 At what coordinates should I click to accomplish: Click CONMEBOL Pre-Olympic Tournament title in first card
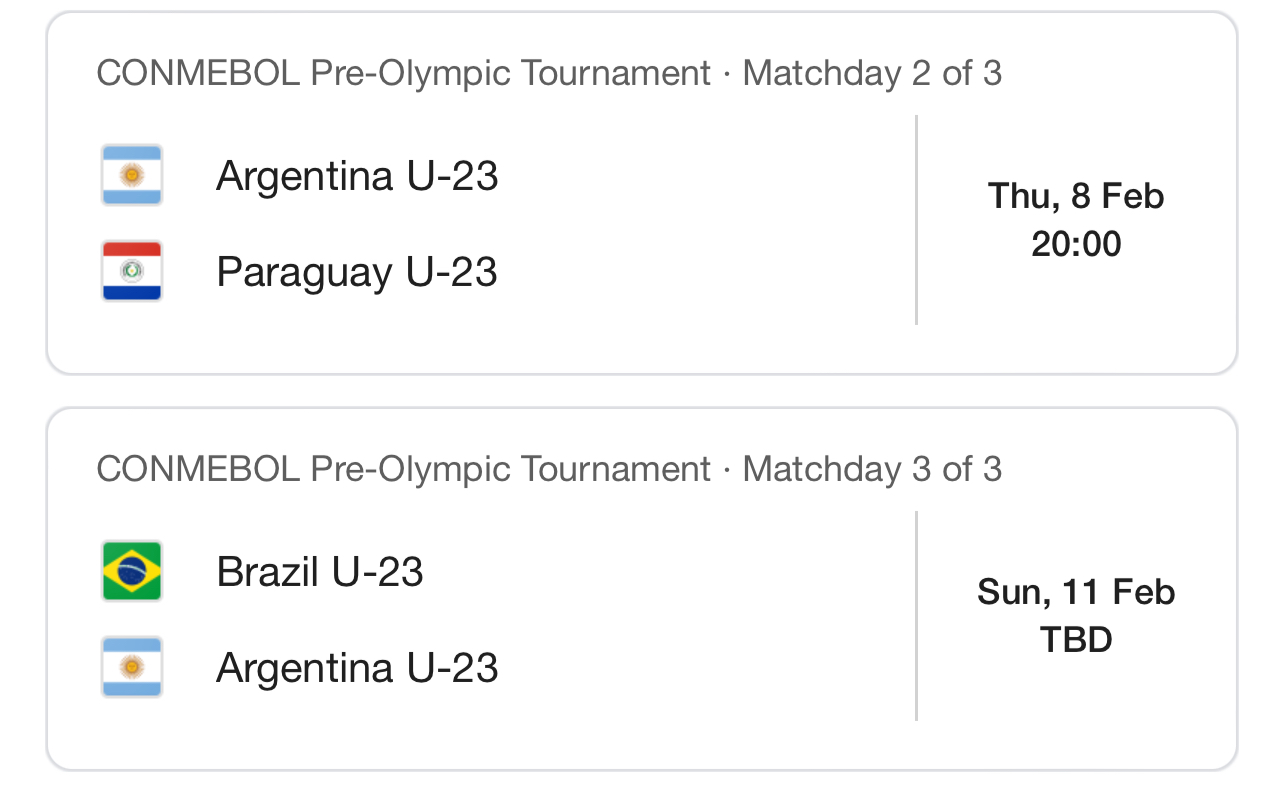[x=403, y=73]
